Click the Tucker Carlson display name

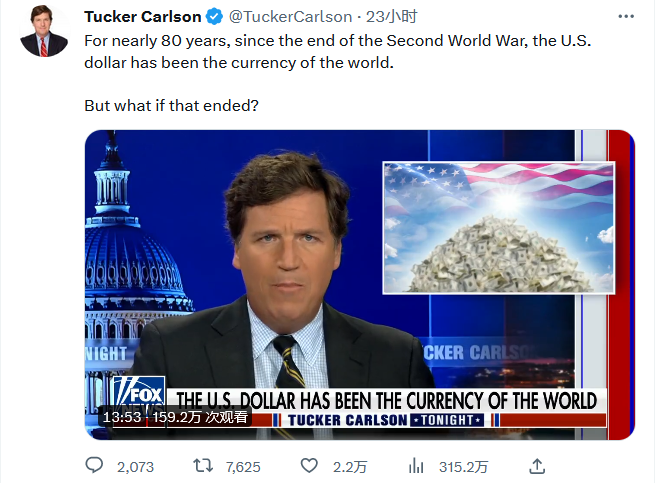tap(142, 17)
